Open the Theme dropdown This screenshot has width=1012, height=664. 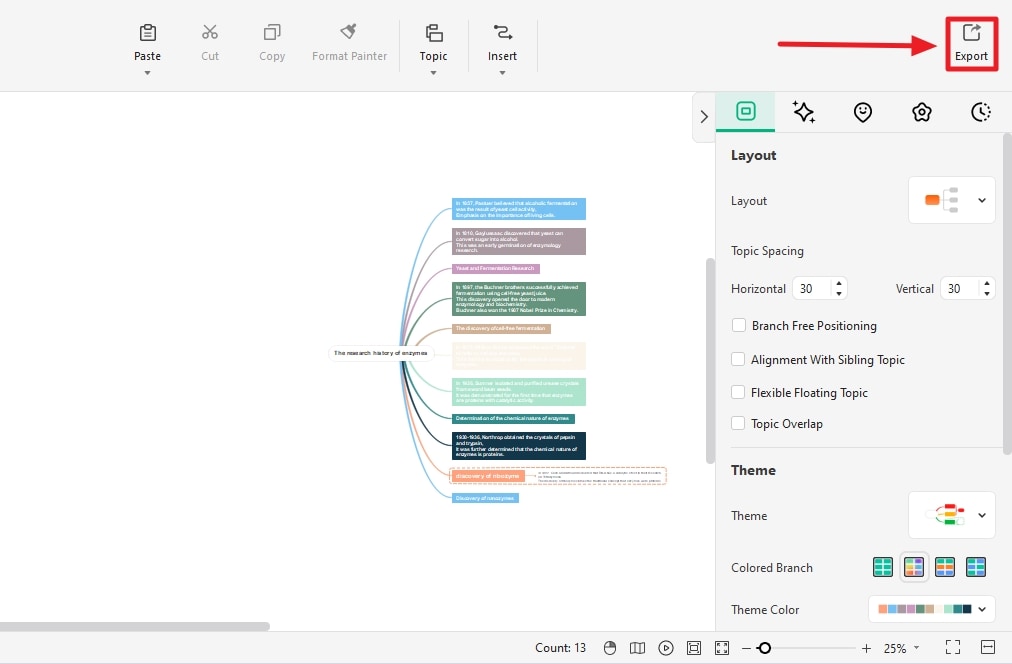click(x=951, y=515)
